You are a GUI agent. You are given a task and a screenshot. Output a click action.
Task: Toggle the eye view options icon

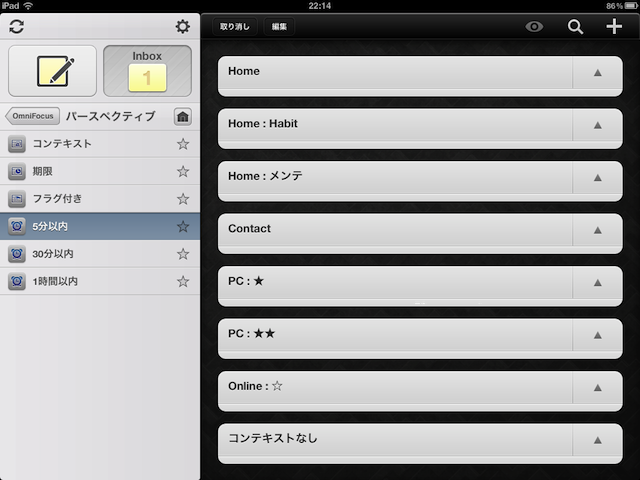tap(534, 27)
